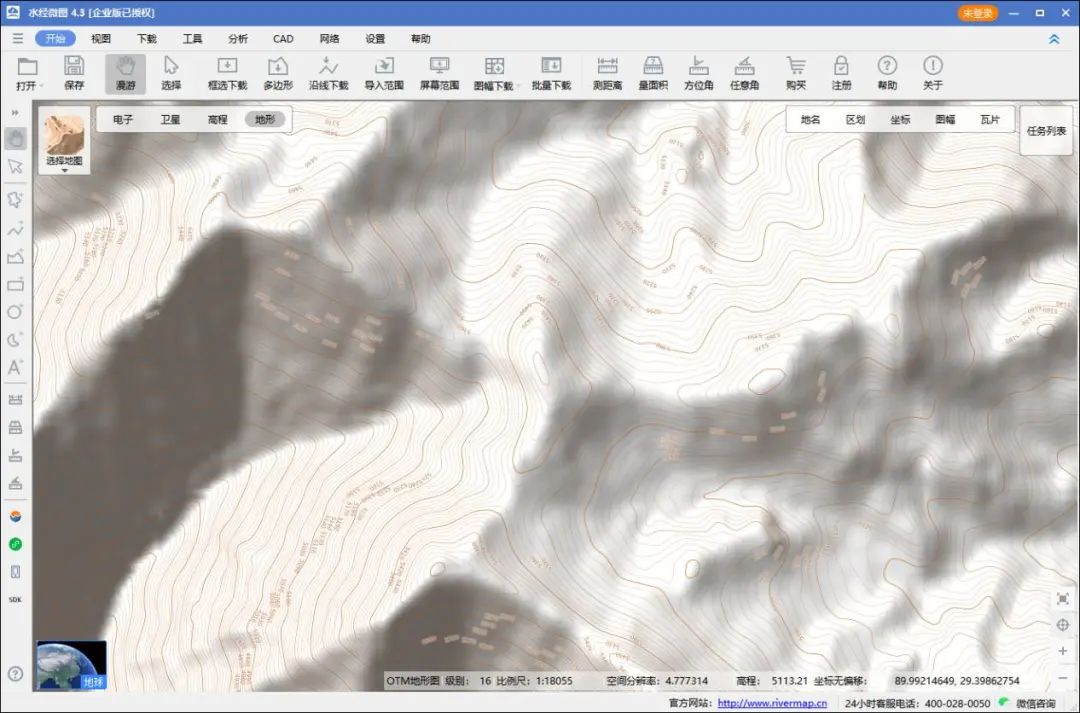Choose the 任意角 arbitrary angle tool

(x=744, y=74)
